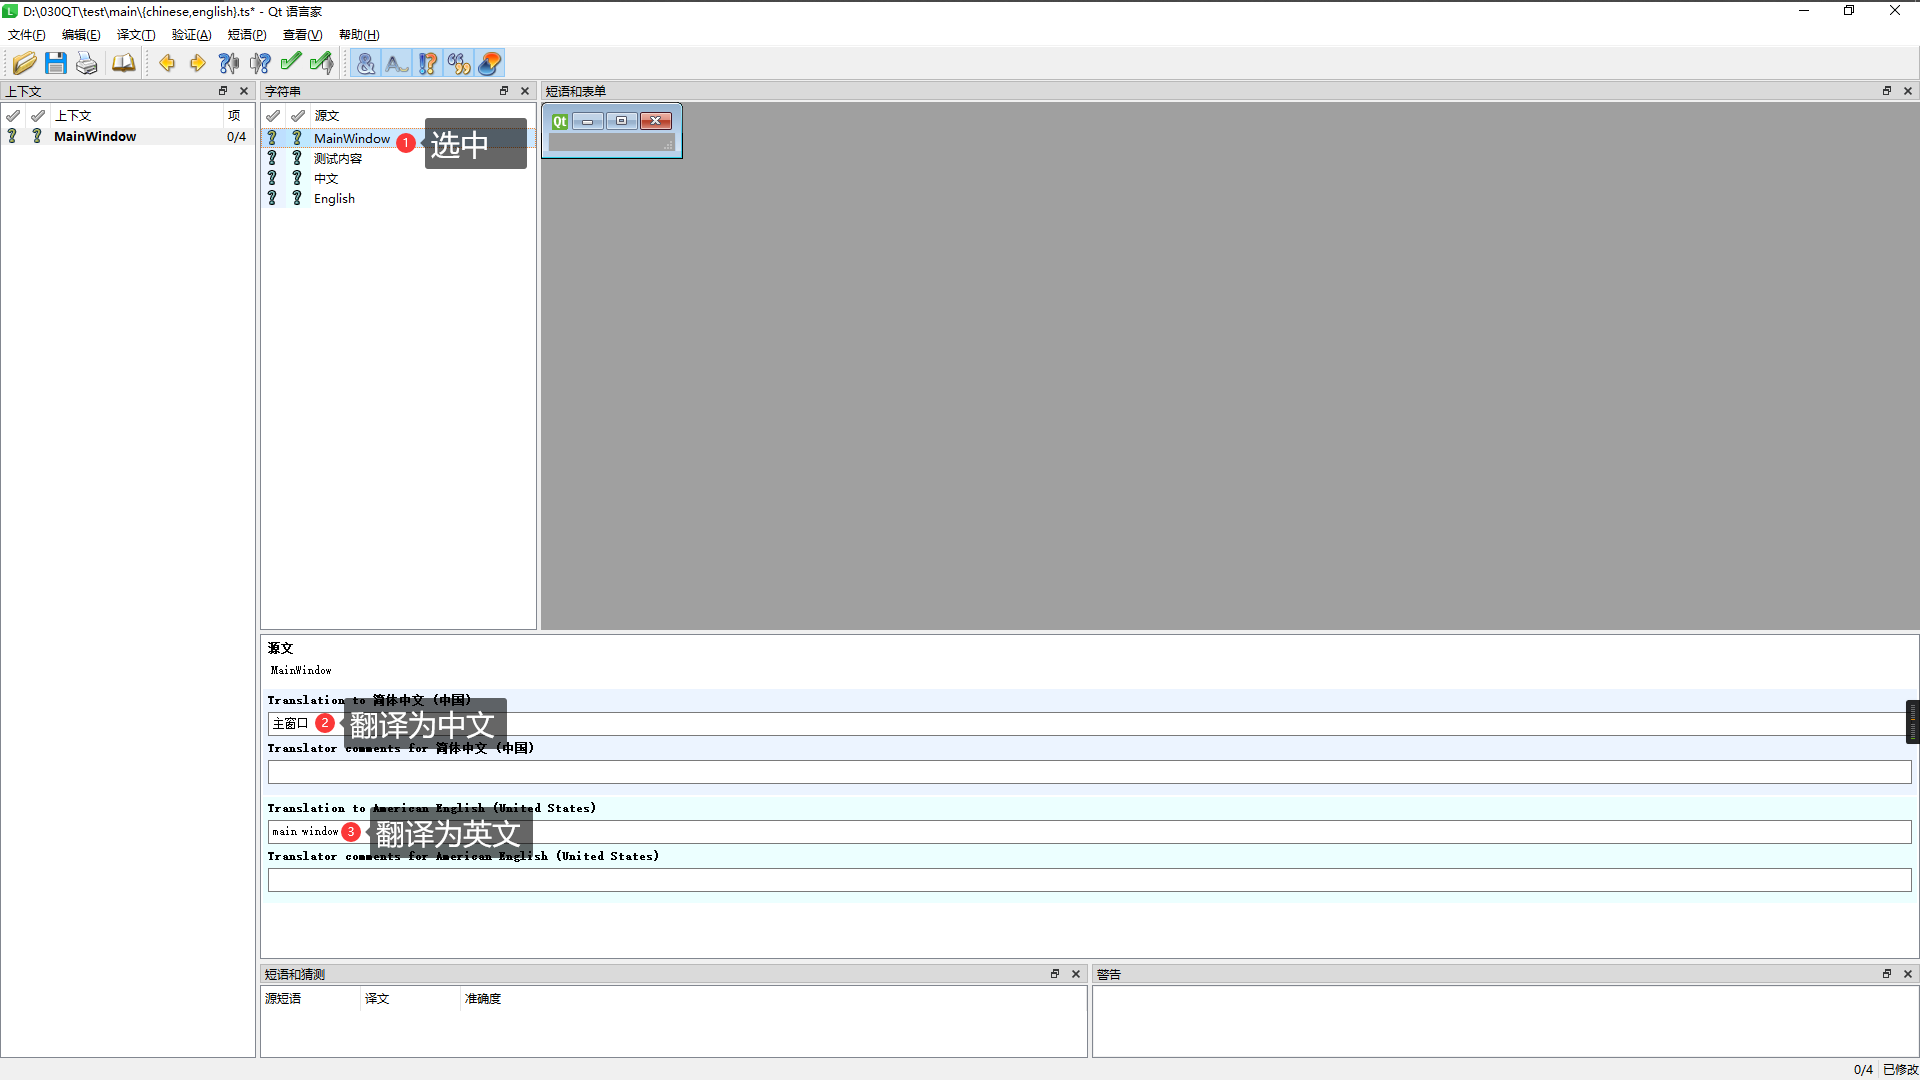The width and height of the screenshot is (1920, 1080).
Task: Click the Qt Linguist title bar icon
Action: pyautogui.click(x=10, y=11)
